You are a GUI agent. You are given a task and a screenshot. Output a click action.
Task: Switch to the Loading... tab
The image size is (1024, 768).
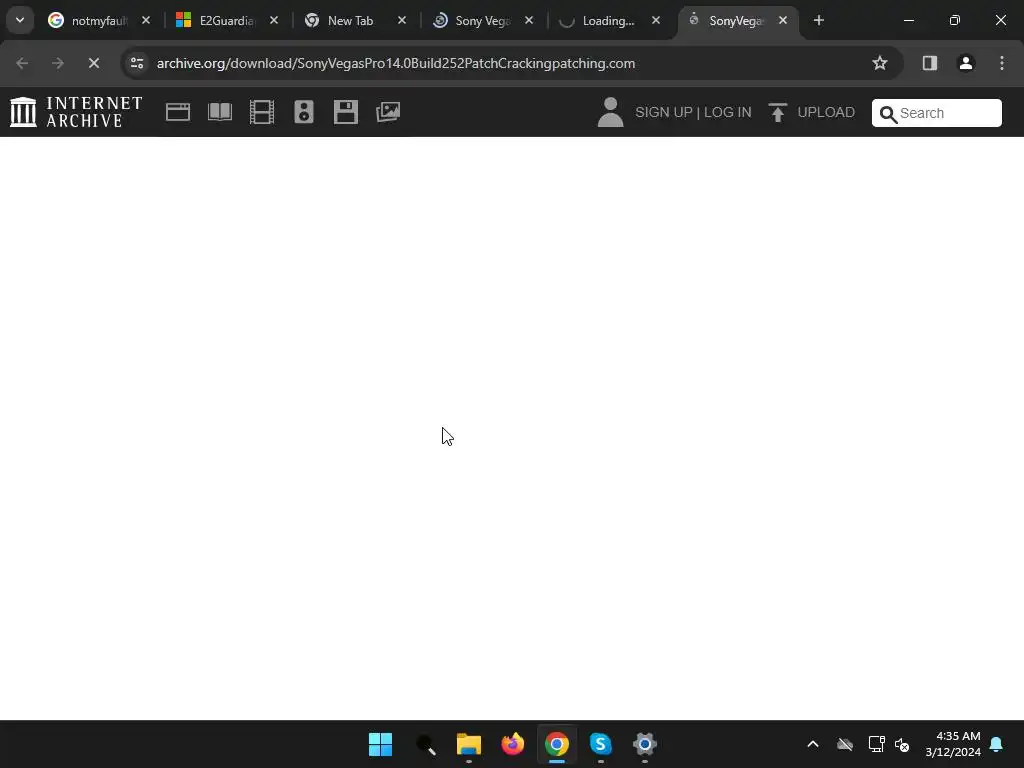600,21
